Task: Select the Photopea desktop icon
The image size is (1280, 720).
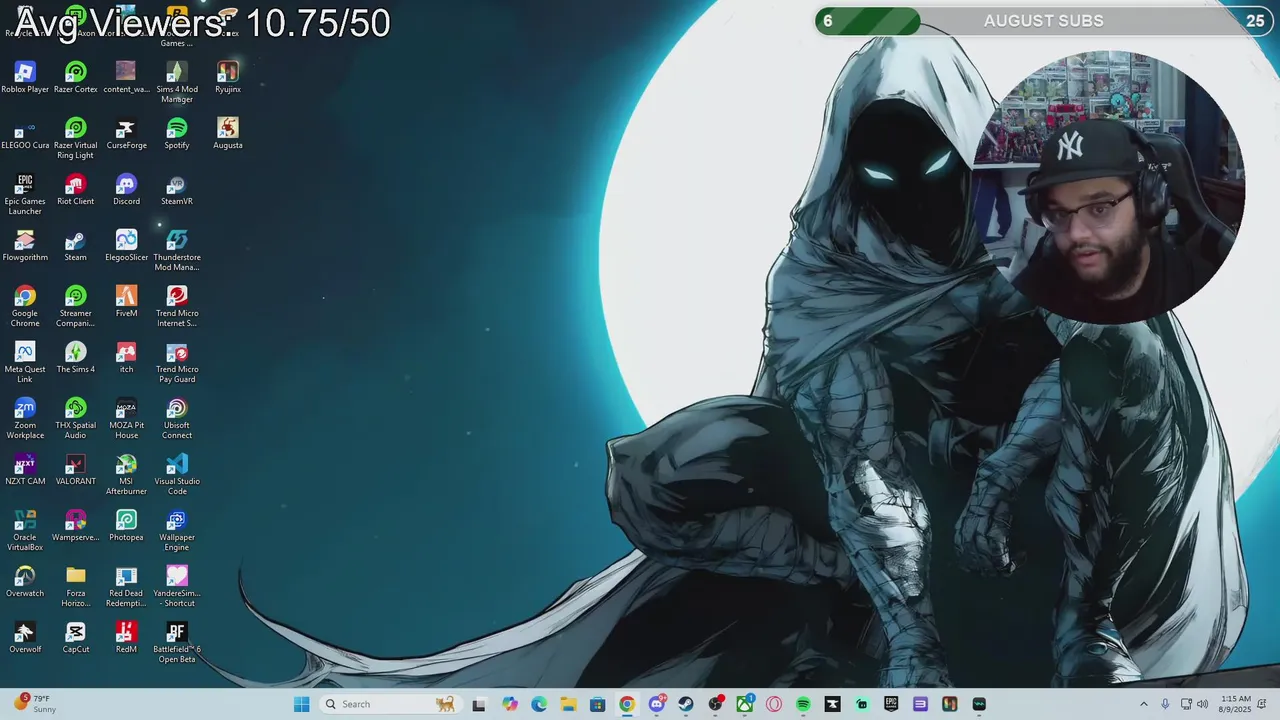Action: click(126, 526)
